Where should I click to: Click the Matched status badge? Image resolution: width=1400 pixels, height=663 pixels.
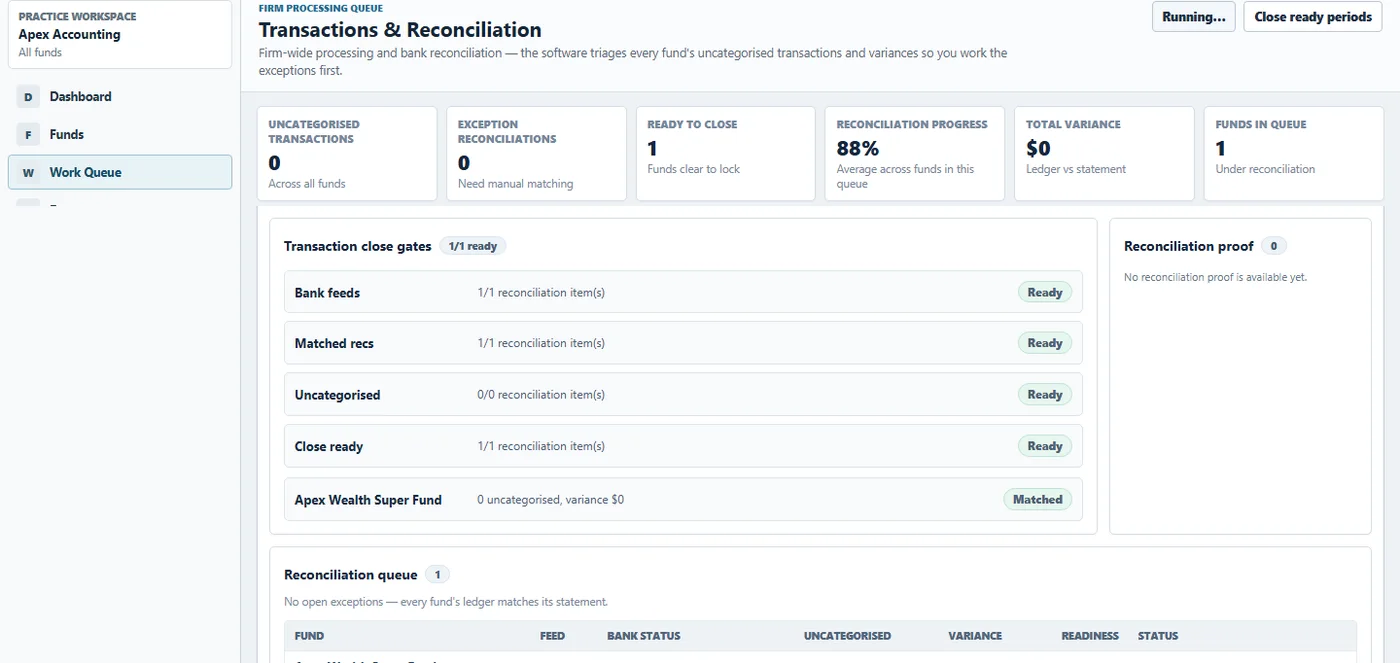[x=1037, y=499]
